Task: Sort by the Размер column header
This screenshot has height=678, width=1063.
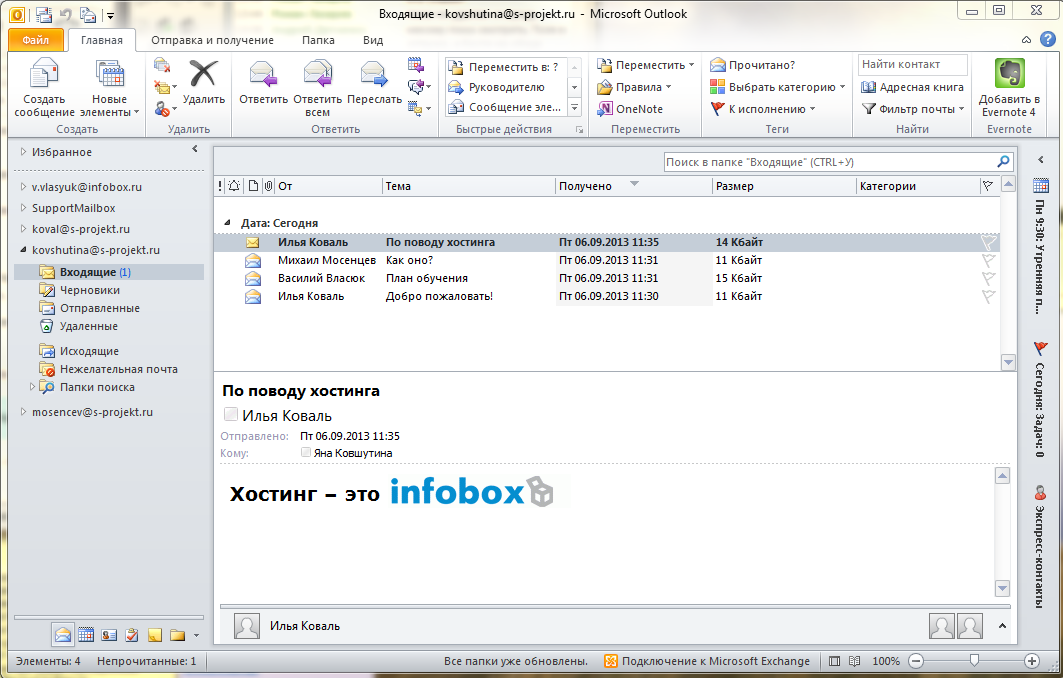Action: [x=784, y=186]
